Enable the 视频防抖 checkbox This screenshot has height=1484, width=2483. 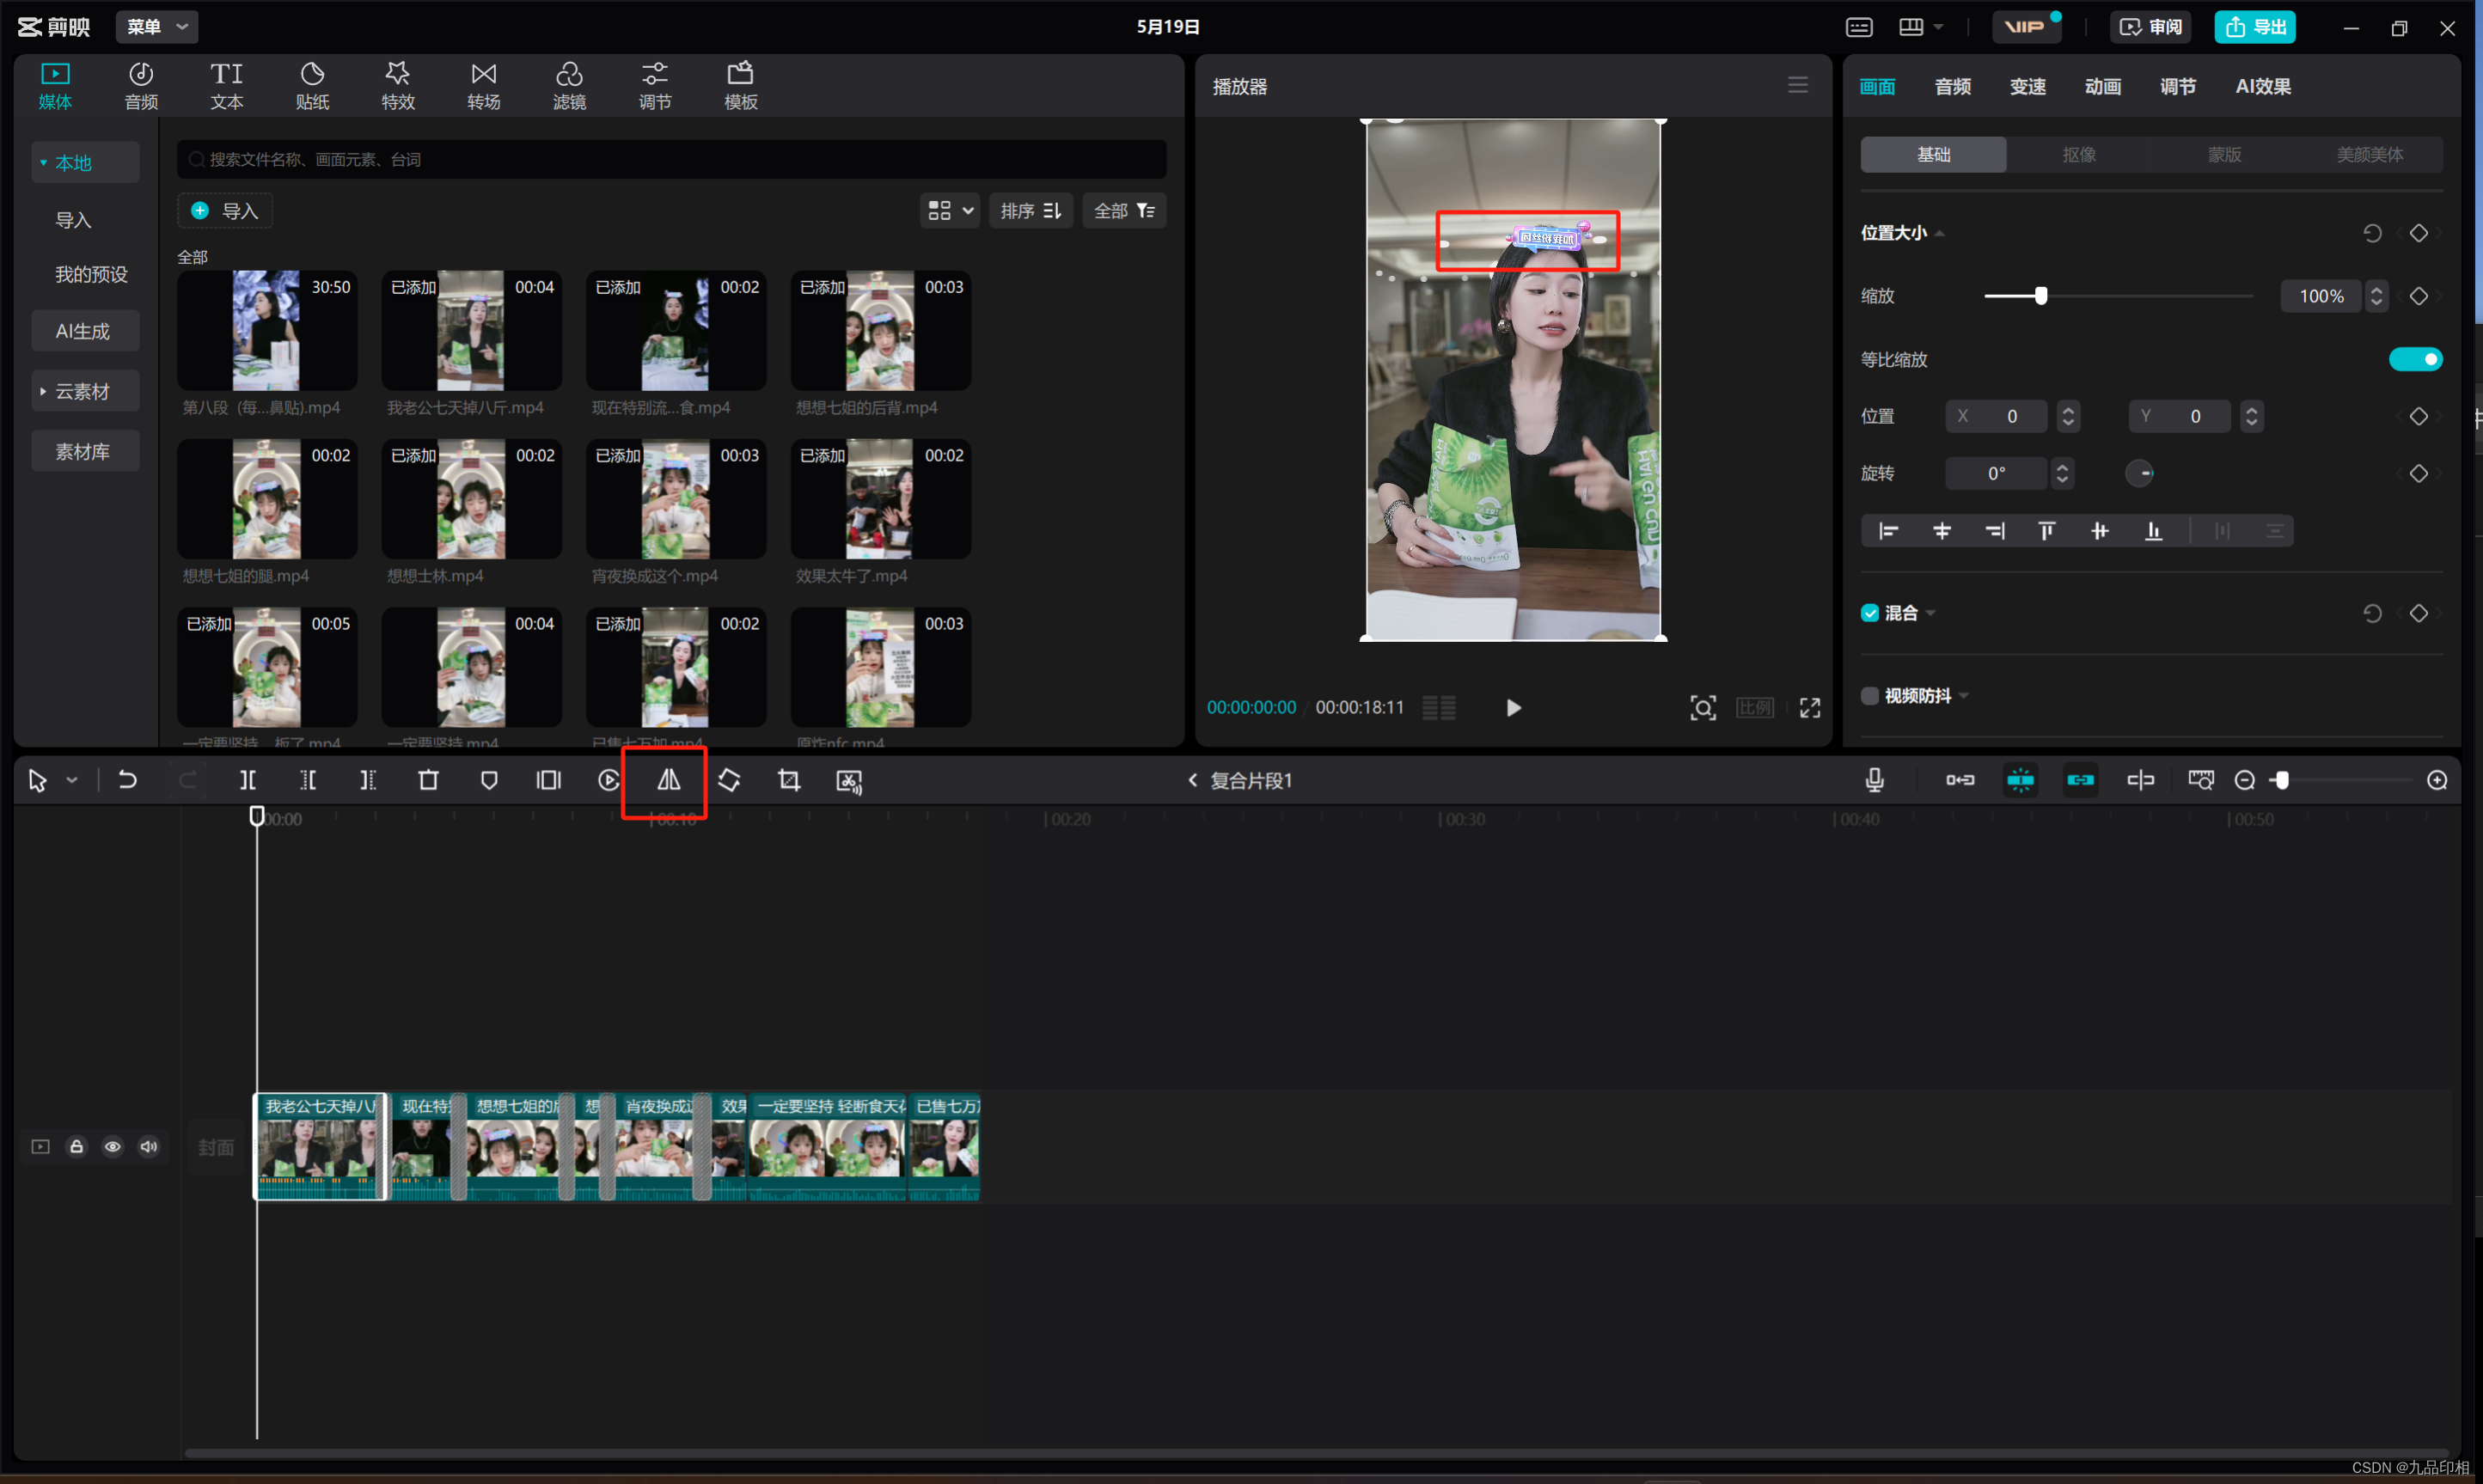[x=1870, y=696]
